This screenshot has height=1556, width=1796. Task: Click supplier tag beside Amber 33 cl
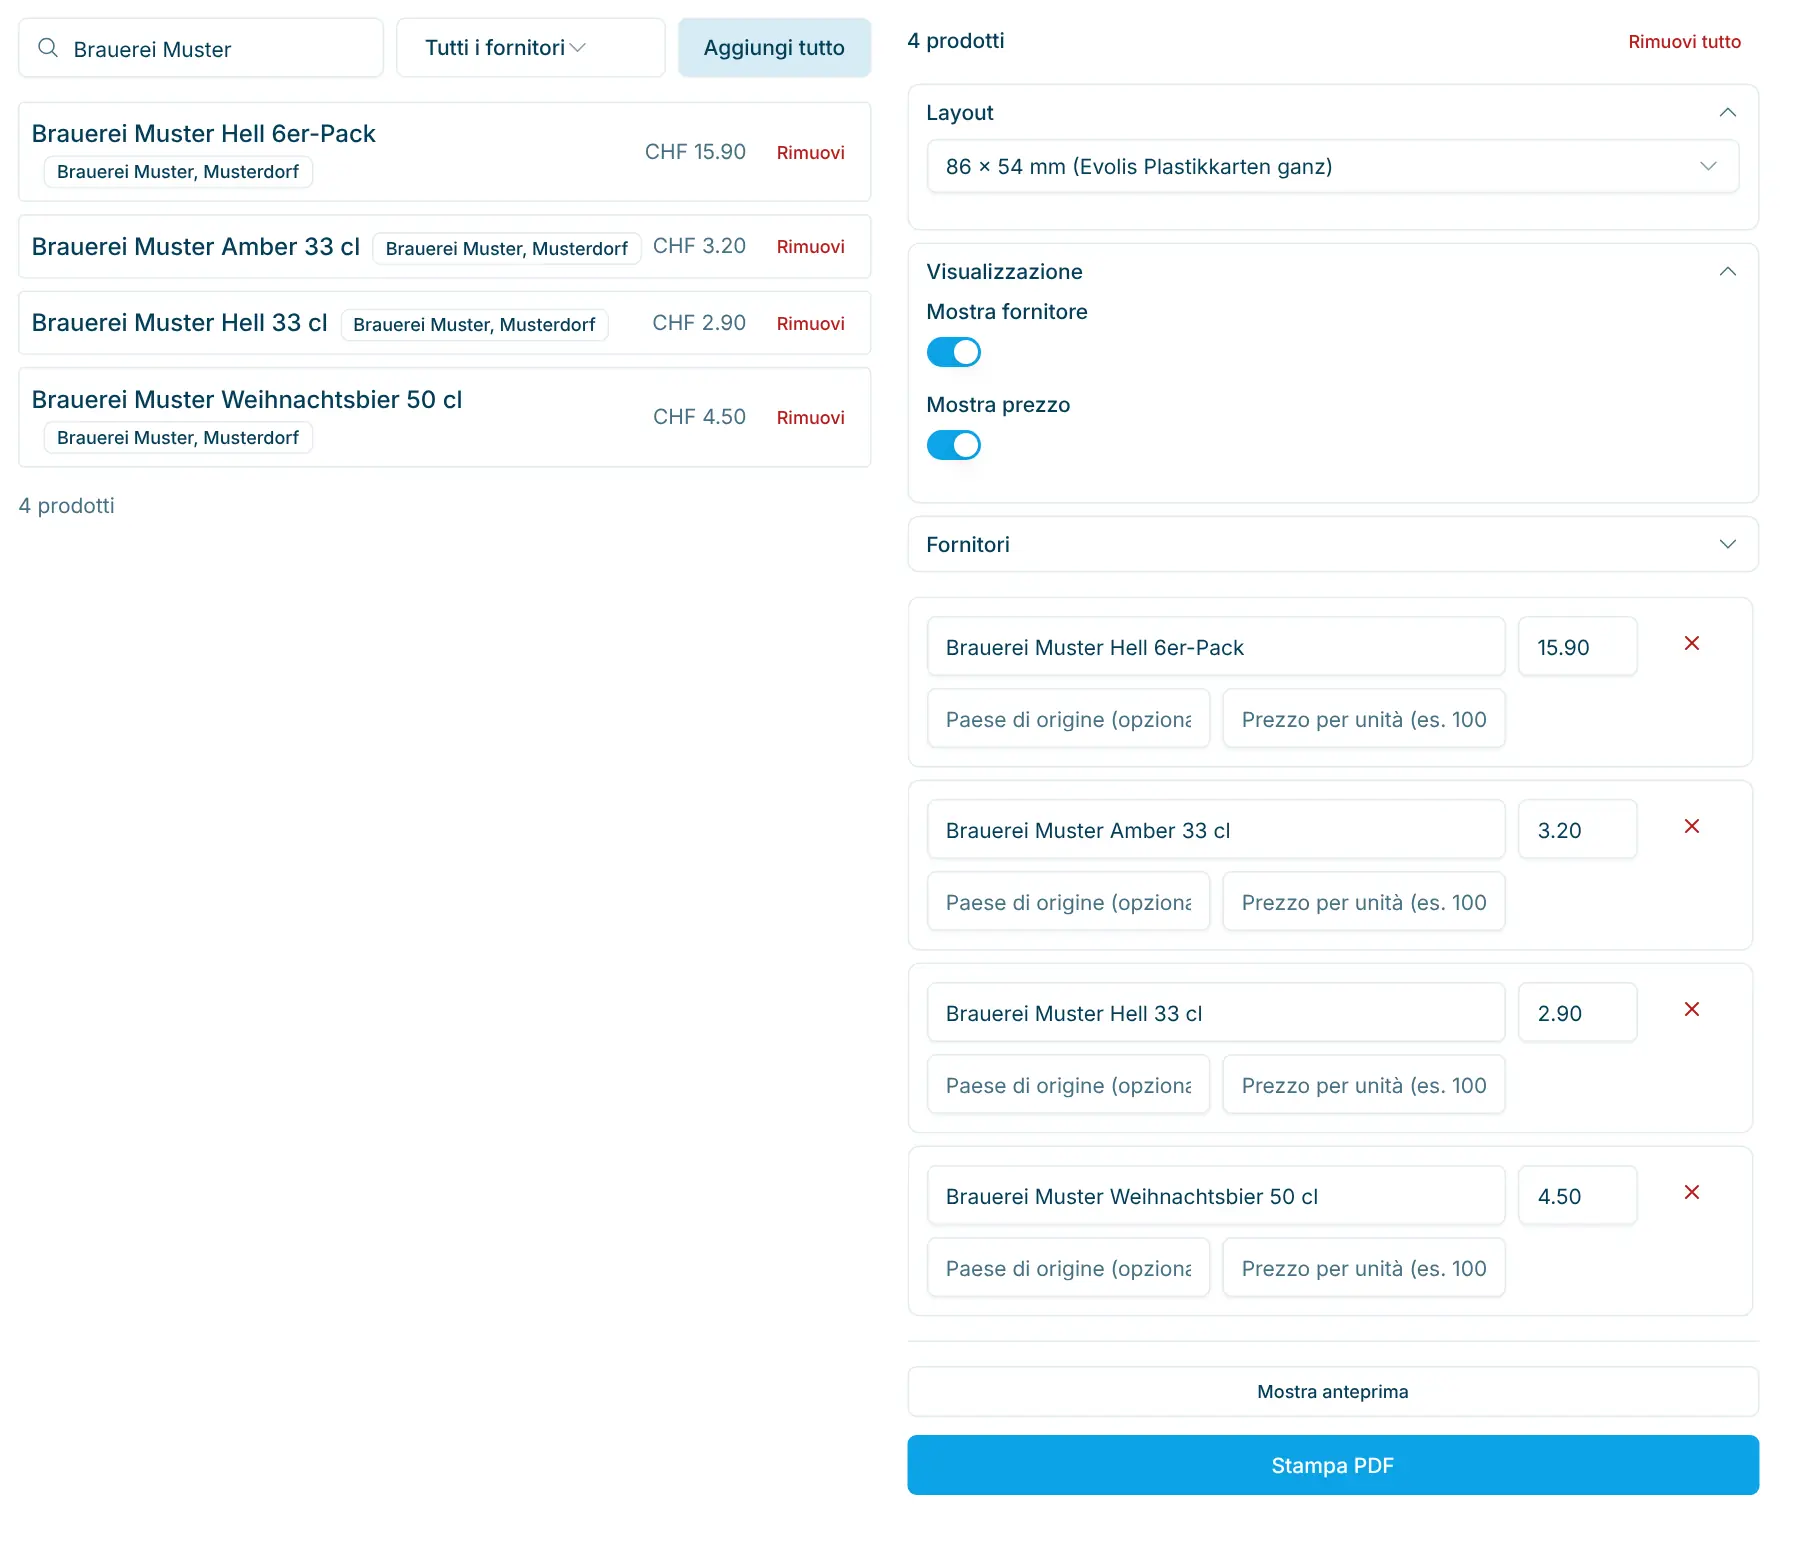506,248
